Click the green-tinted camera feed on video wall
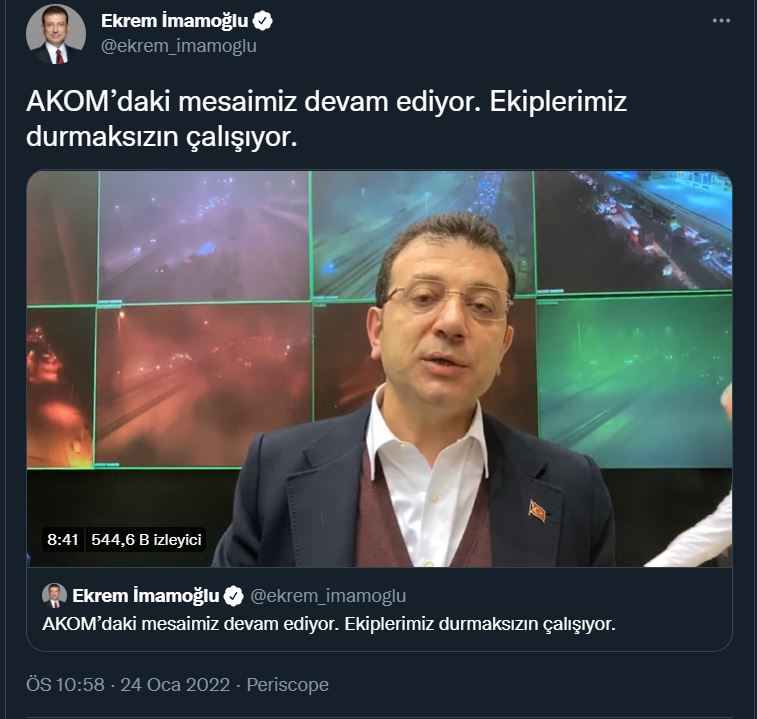 pos(634,381)
